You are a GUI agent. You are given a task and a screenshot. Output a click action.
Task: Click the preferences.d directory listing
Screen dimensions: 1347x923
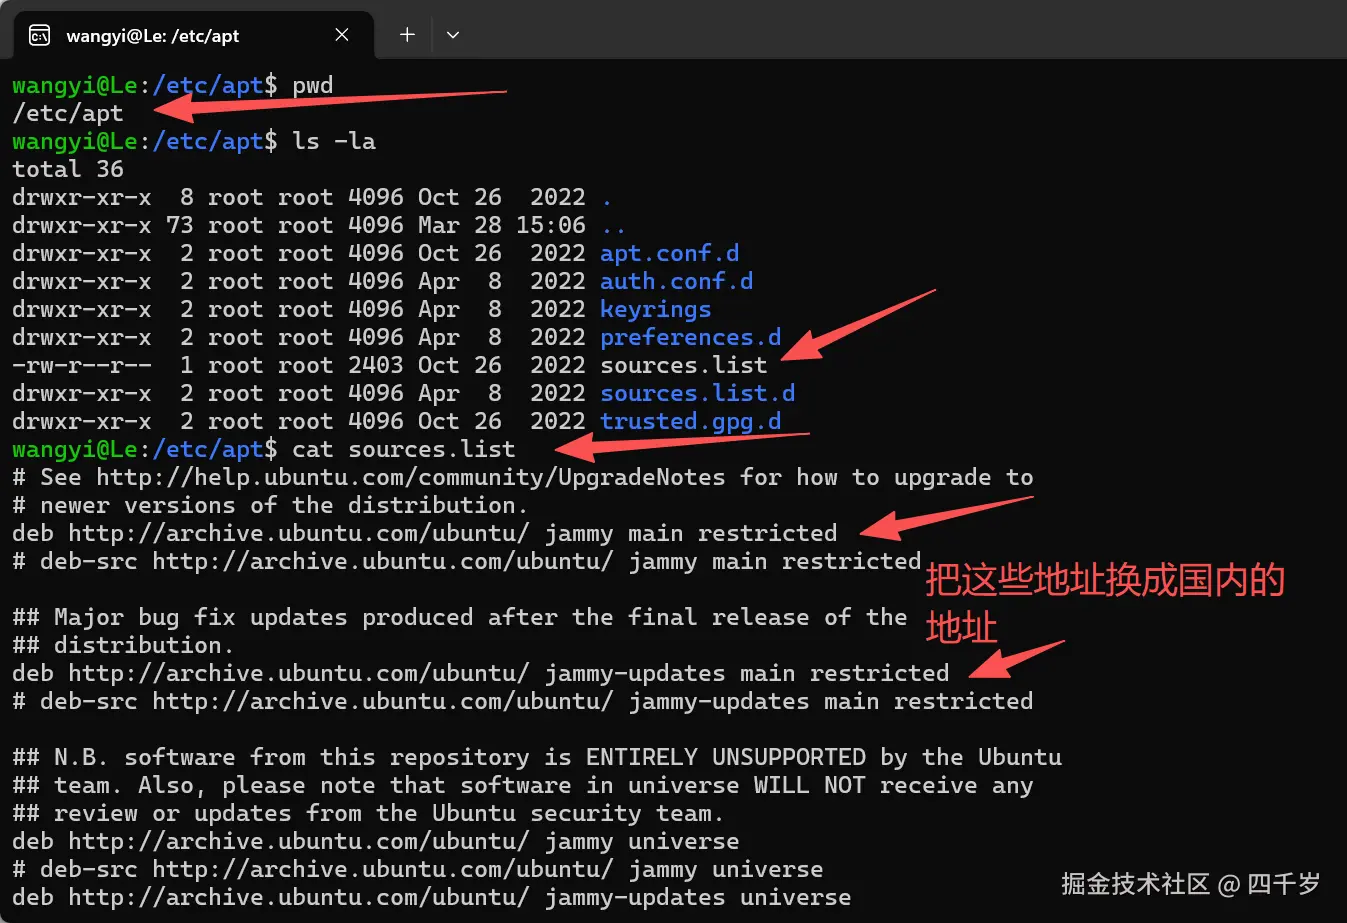tap(690, 337)
